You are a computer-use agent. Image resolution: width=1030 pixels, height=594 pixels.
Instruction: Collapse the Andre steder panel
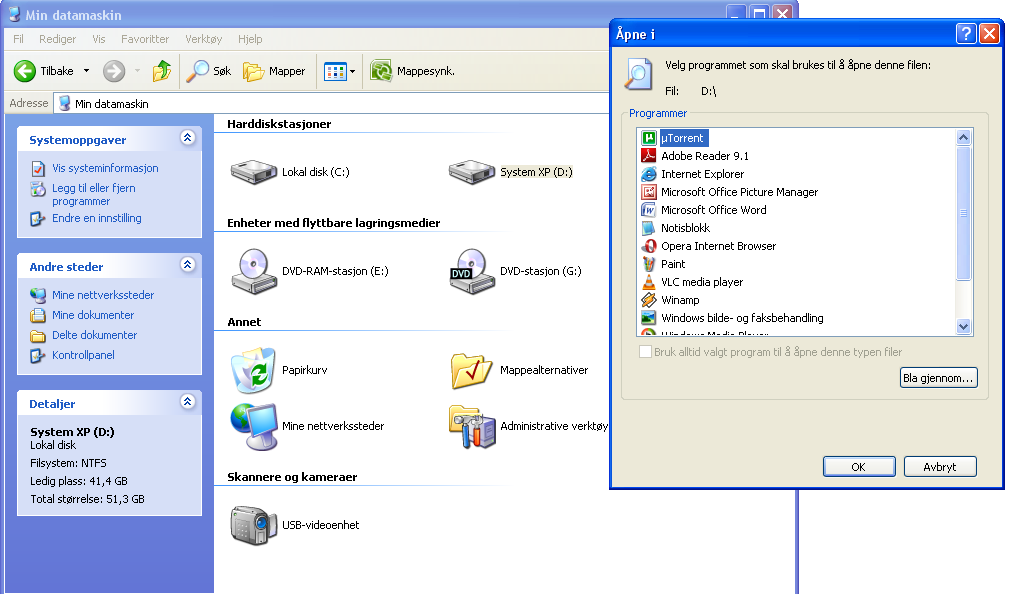(x=187, y=266)
